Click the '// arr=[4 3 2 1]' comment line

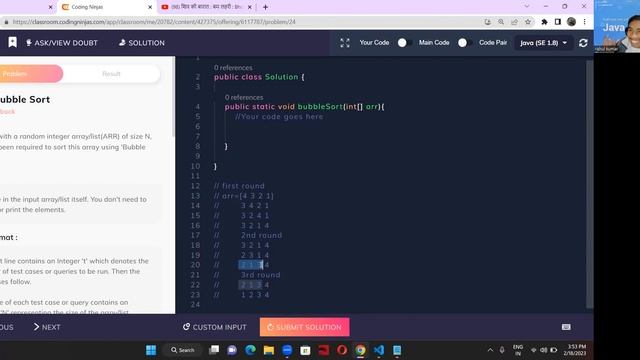[244, 196]
